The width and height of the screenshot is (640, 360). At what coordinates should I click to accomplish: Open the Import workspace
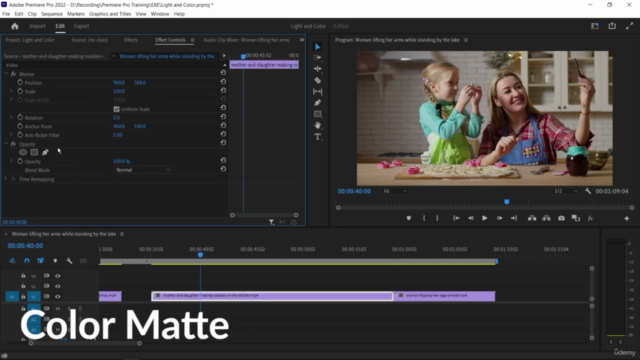37,26
